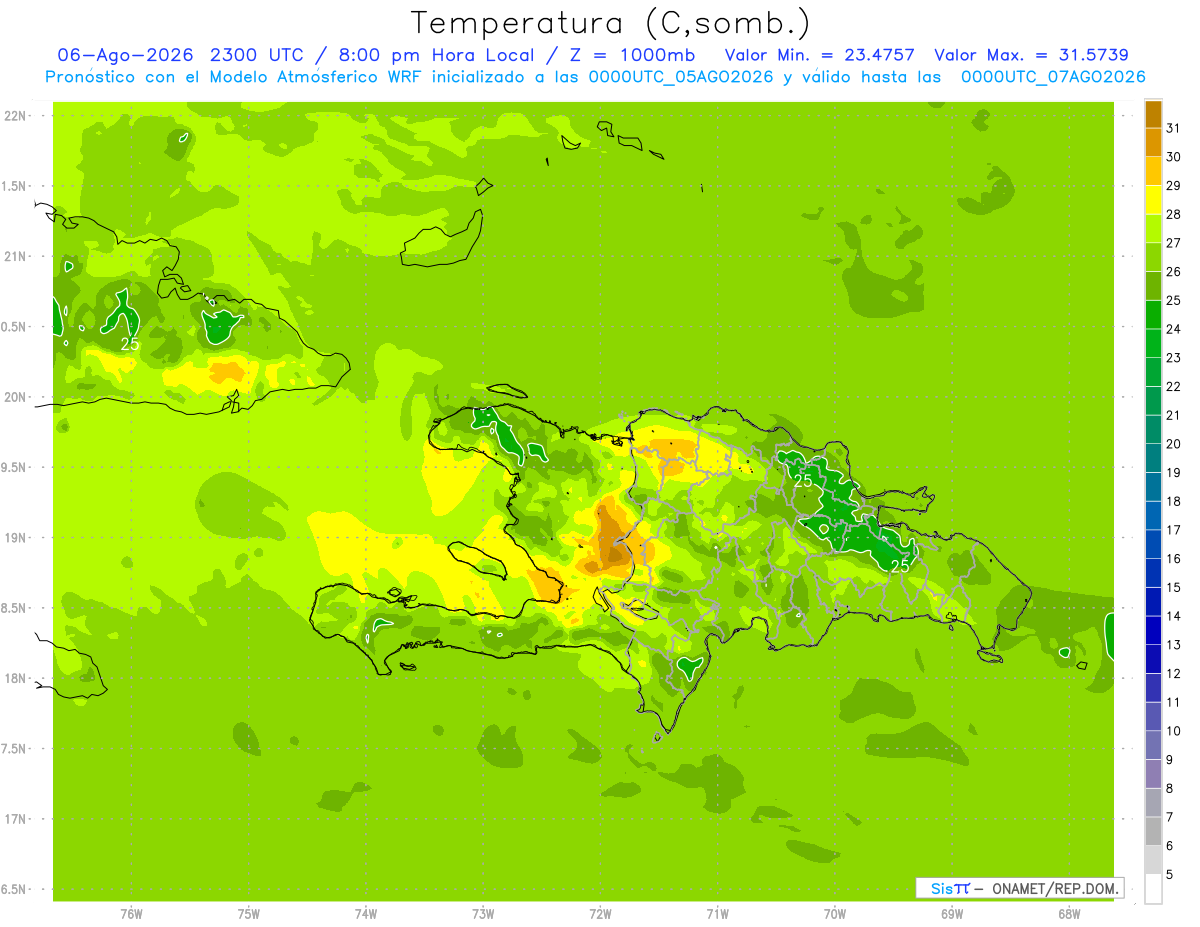
Task: Click the color bar segment between 22 and 23
Action: click(1153, 372)
